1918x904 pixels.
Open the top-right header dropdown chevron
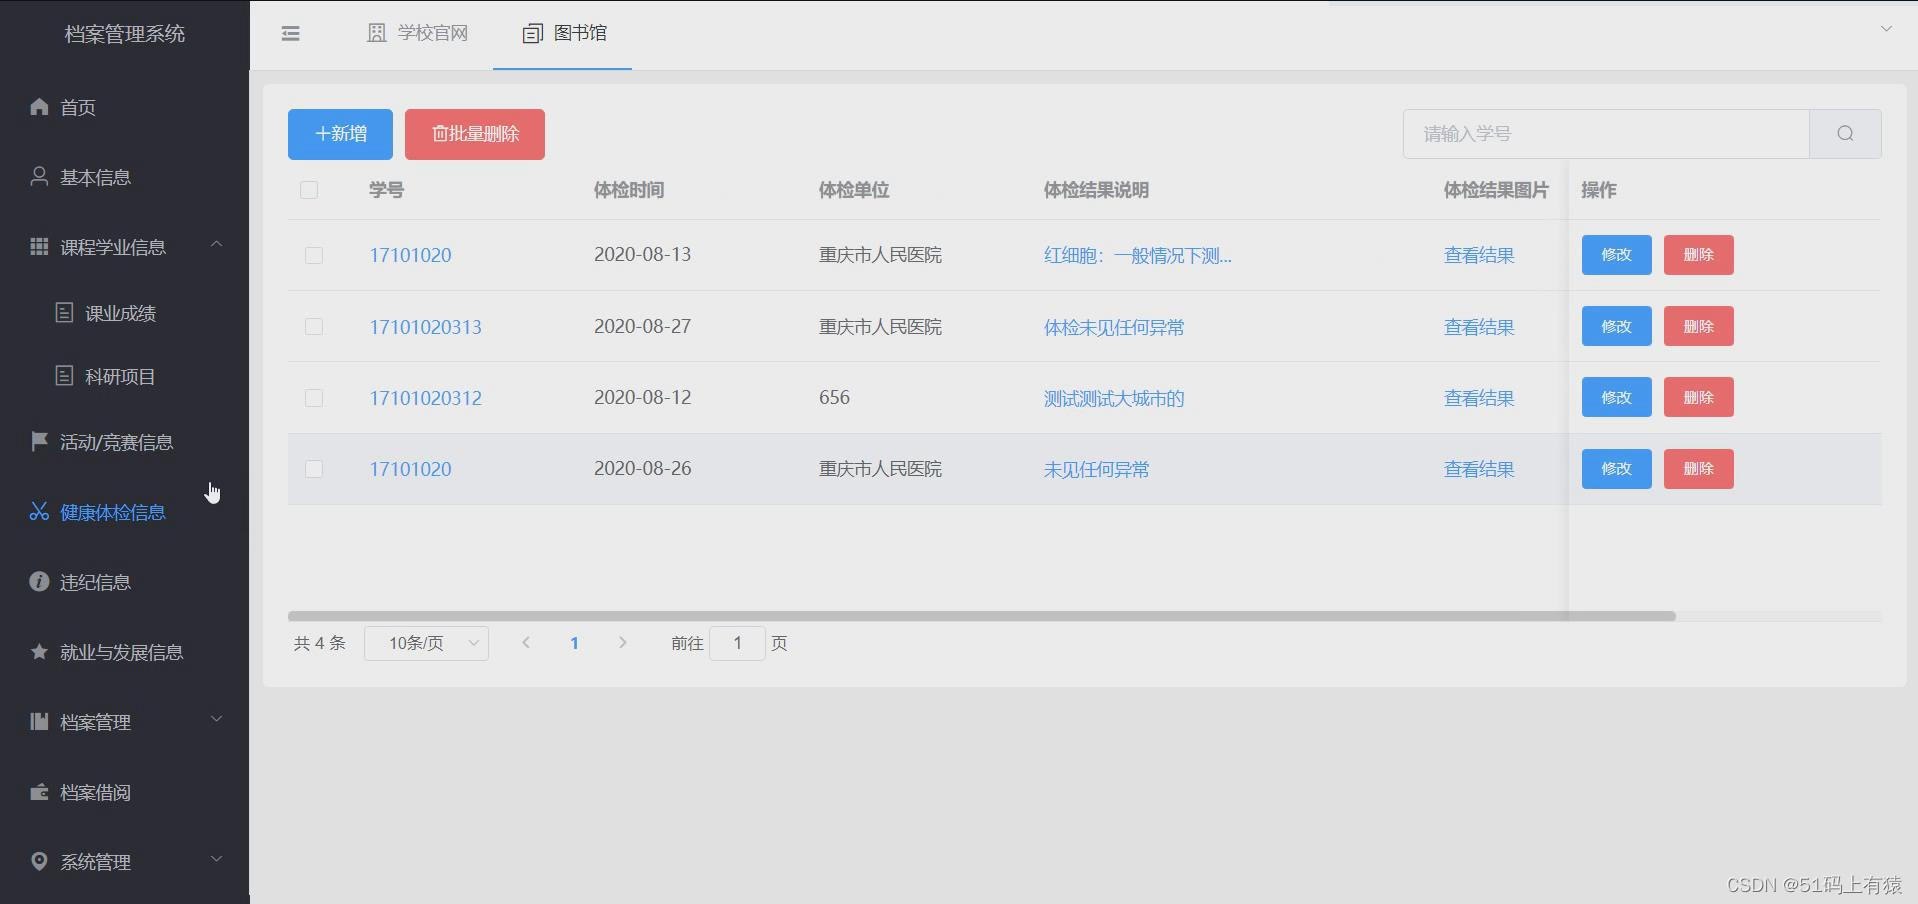tap(1886, 29)
